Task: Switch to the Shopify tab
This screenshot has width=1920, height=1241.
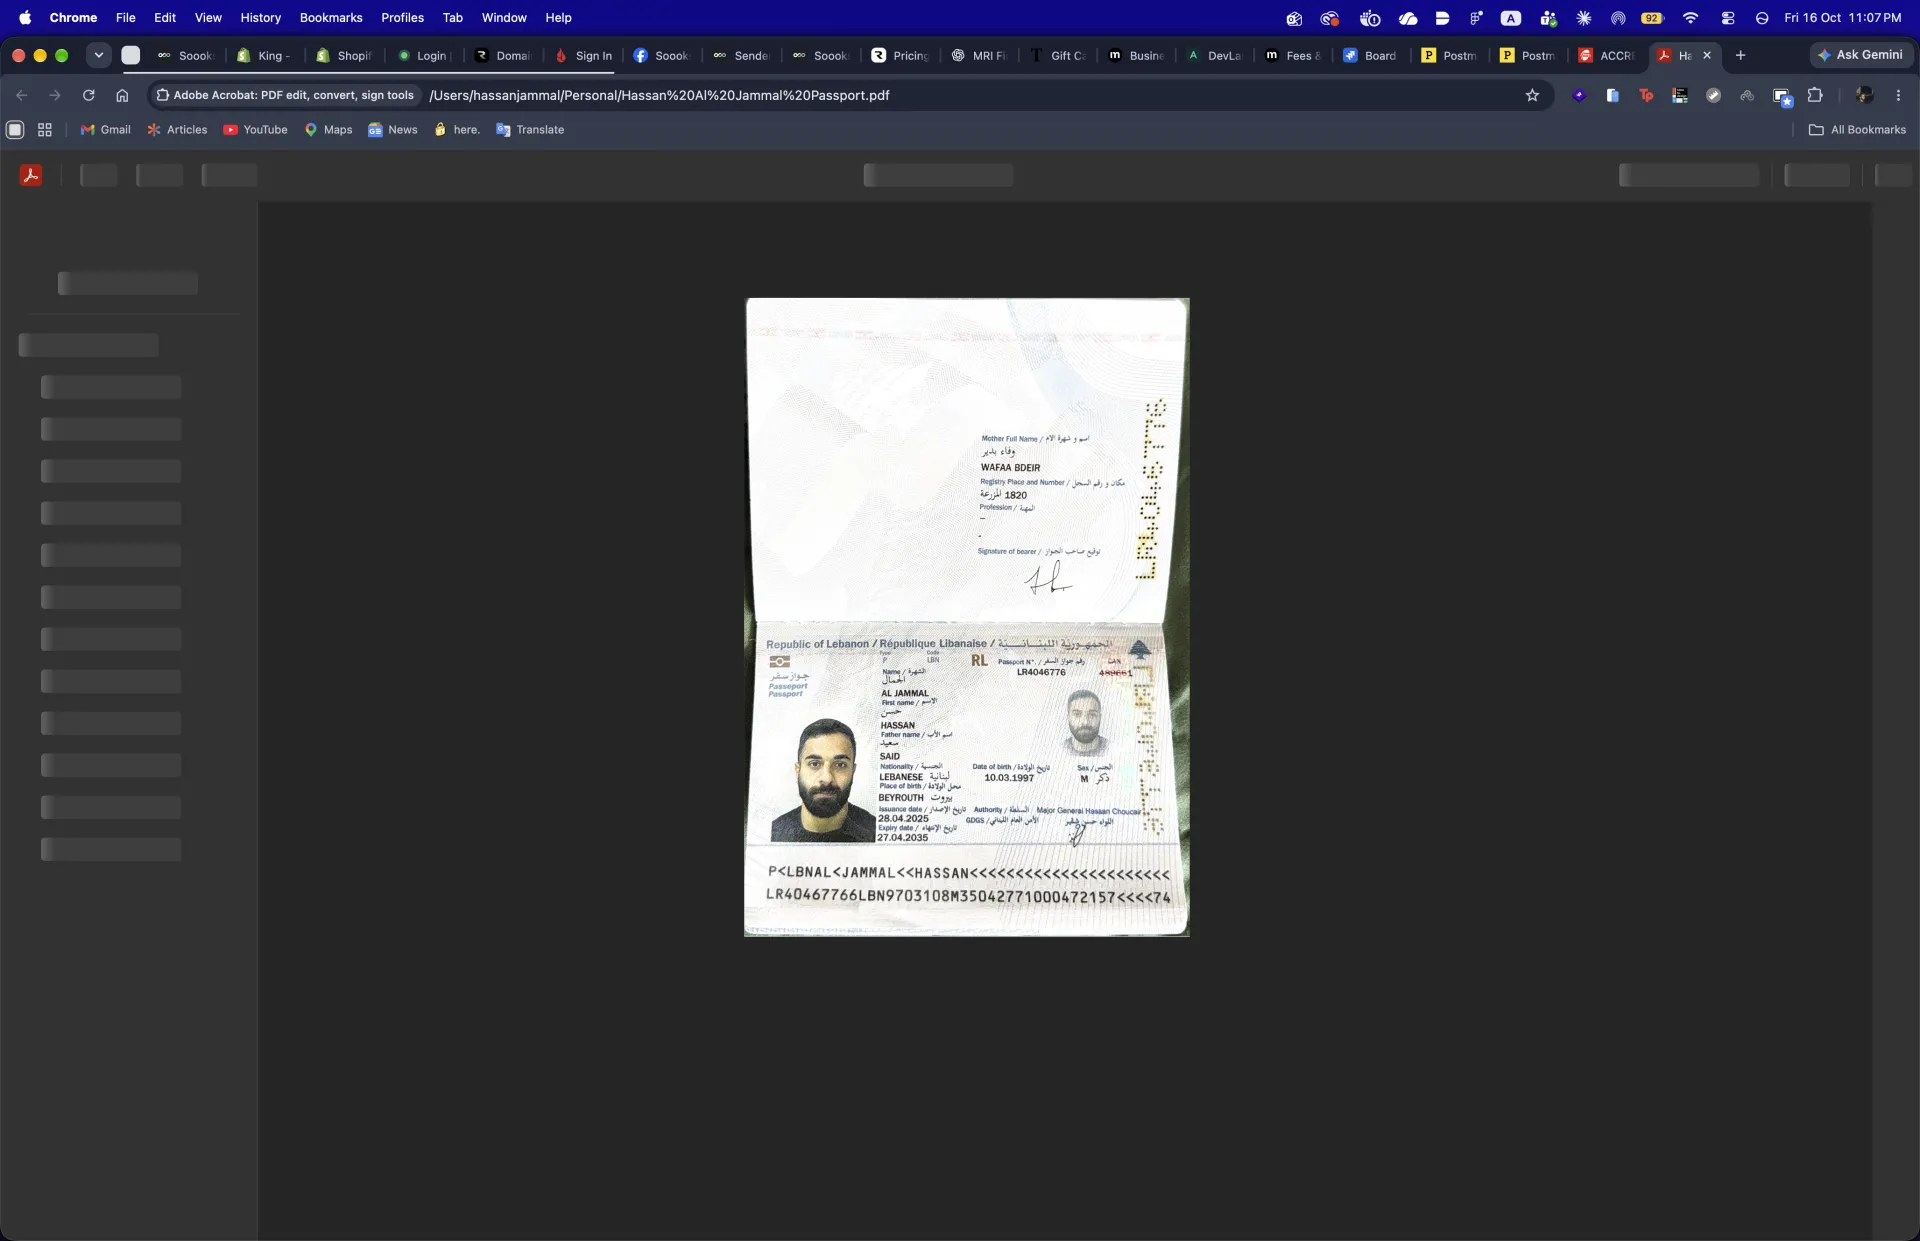Action: click(x=344, y=55)
